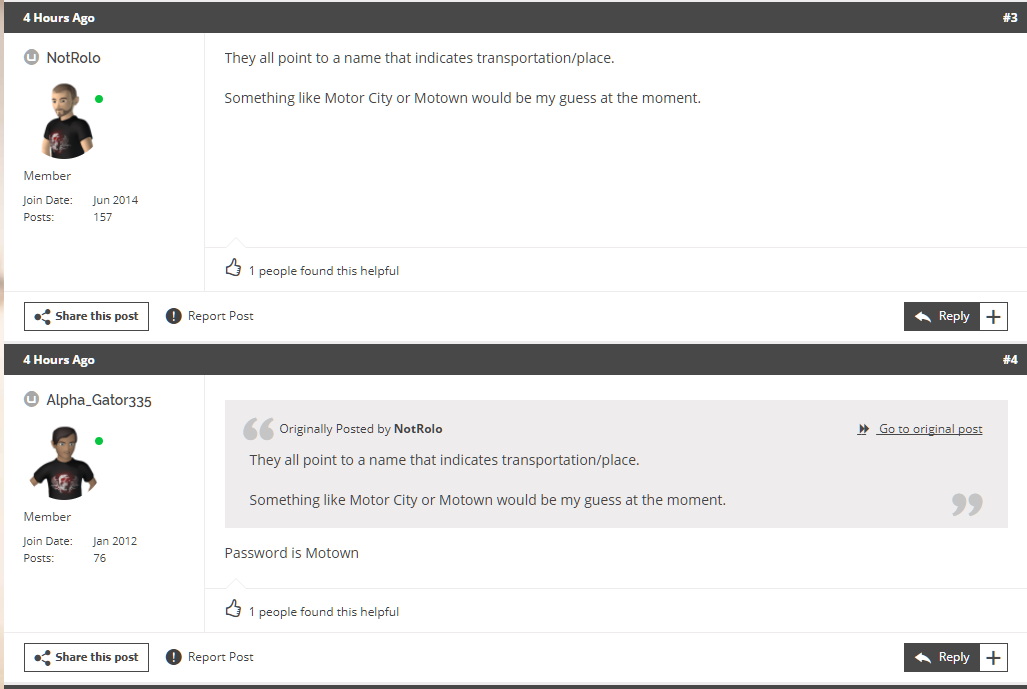This screenshot has width=1027, height=689.
Task: Open post permalink #4
Action: pos(1010,360)
